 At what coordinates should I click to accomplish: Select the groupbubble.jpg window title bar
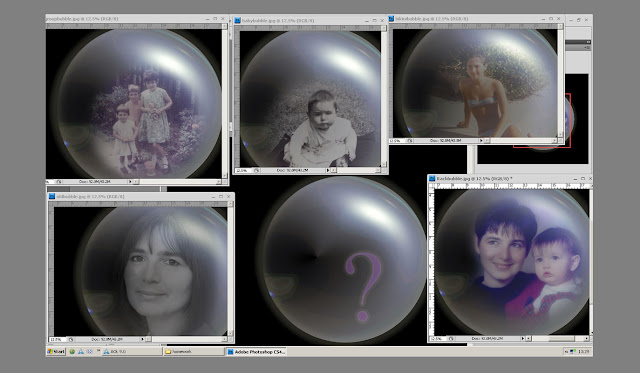[x=137, y=19]
